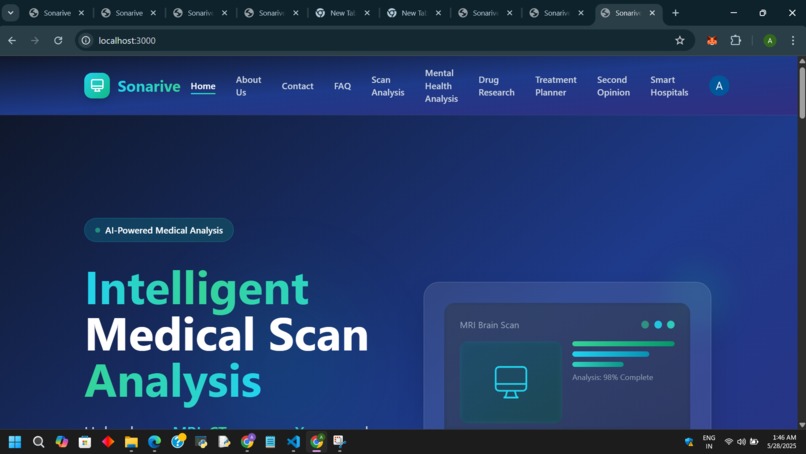Click the battery tray icon

point(754,442)
